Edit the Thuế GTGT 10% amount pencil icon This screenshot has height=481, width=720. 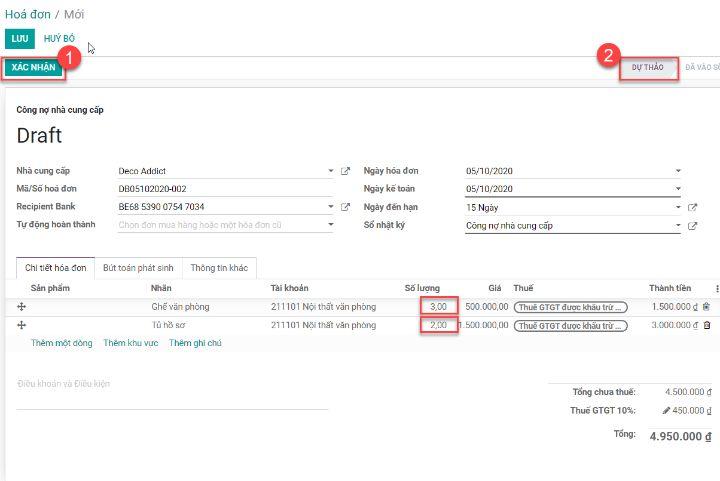click(664, 410)
